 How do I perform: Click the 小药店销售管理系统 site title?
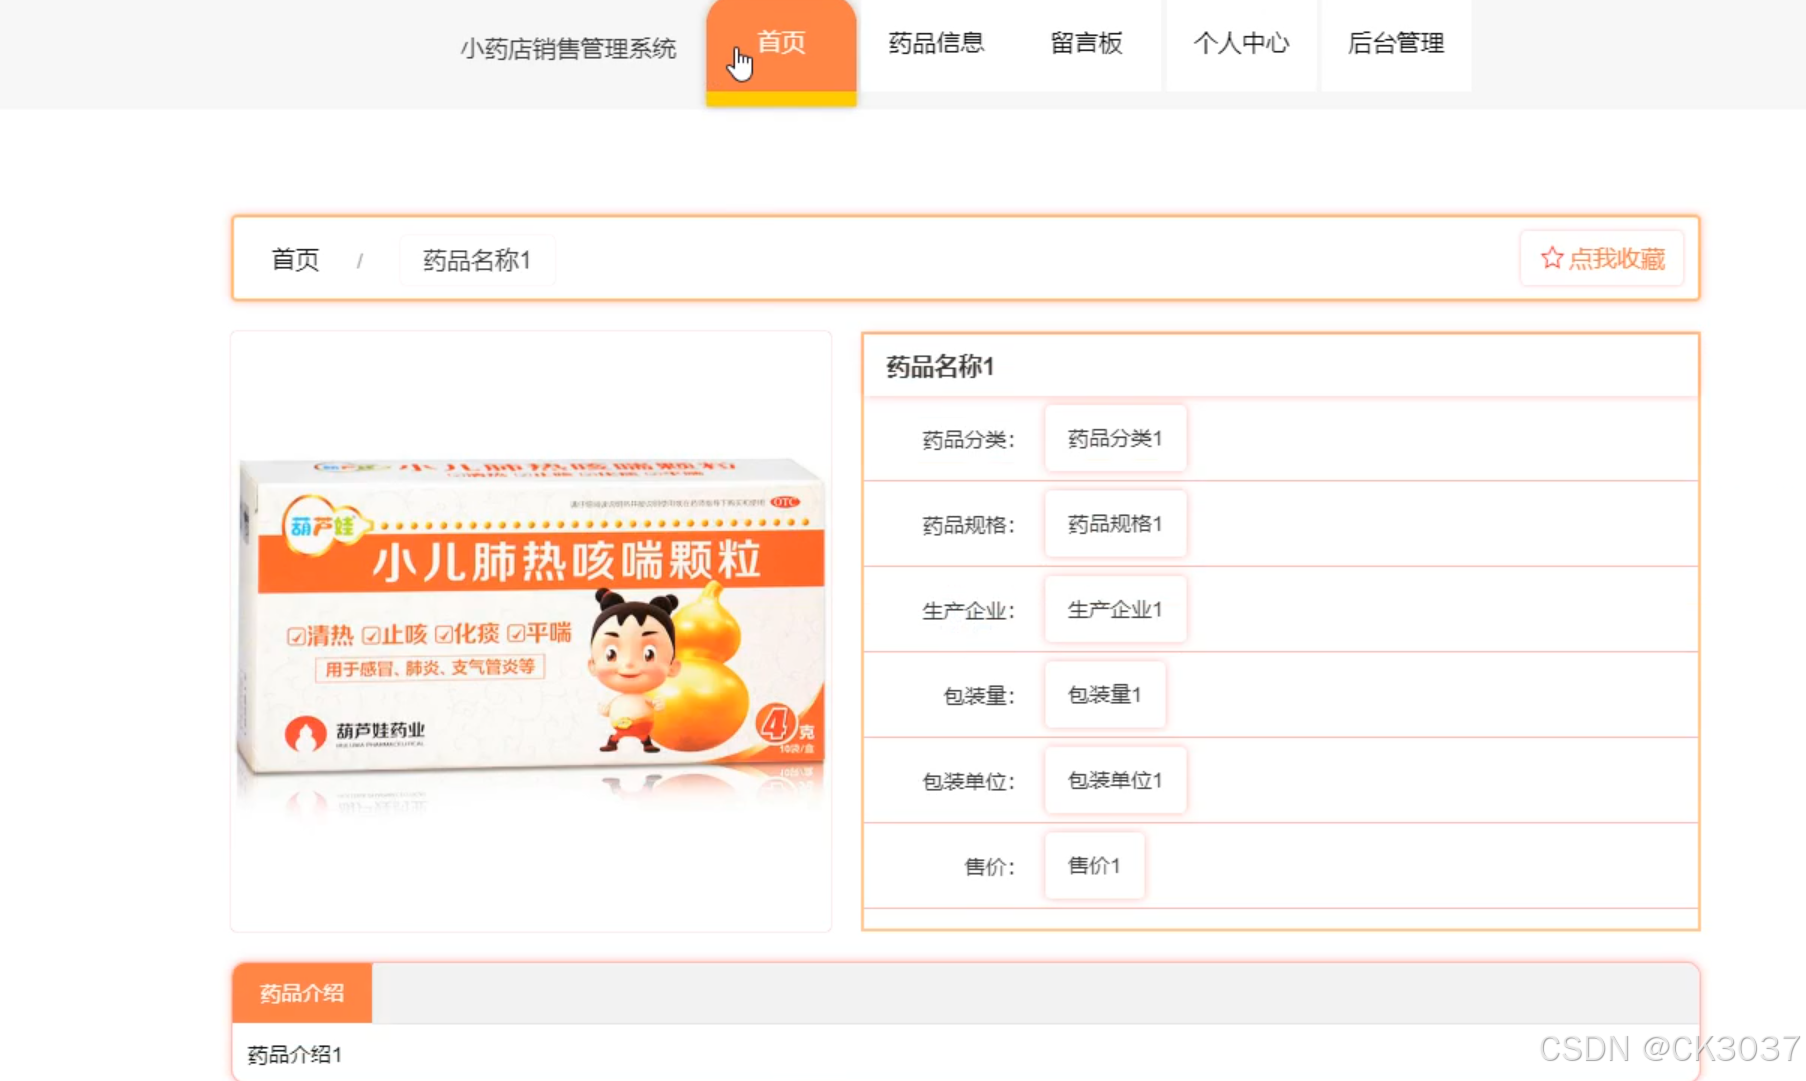pyautogui.click(x=568, y=49)
